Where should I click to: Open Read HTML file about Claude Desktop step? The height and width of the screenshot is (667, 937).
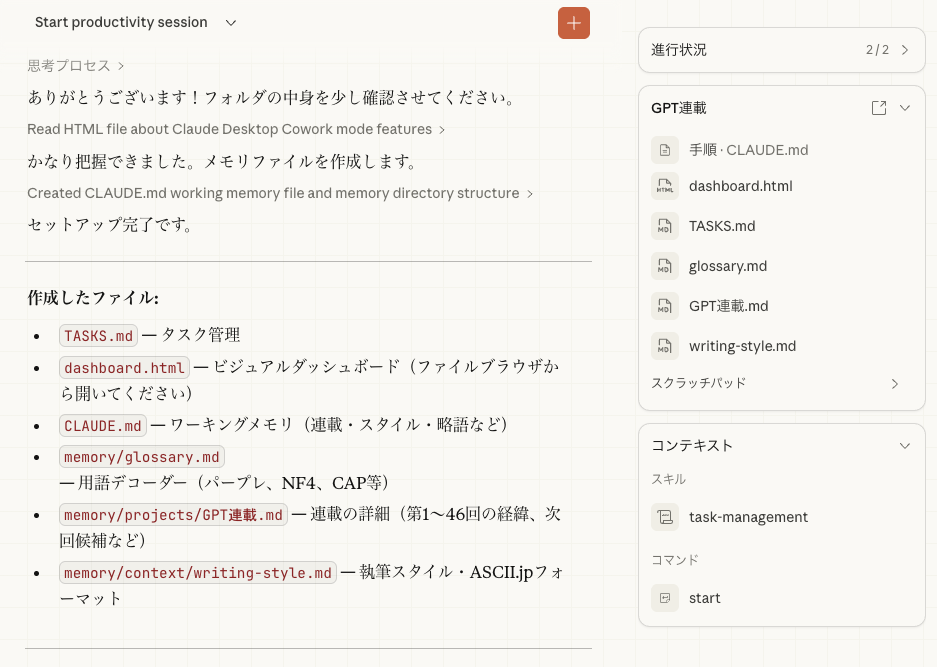coord(236,130)
